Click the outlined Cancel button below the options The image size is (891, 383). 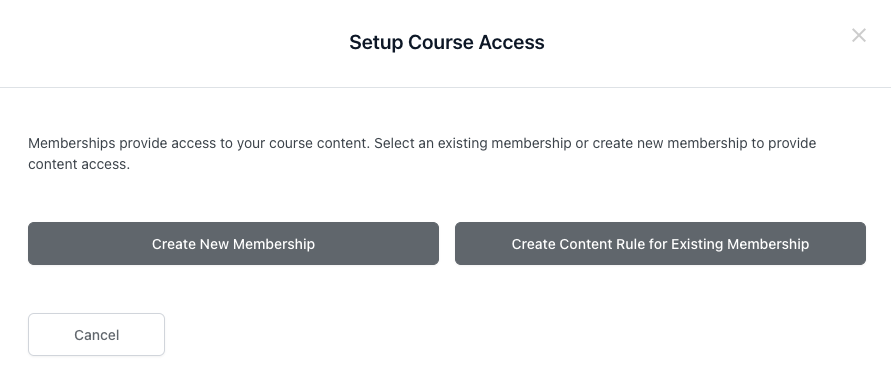pos(97,335)
